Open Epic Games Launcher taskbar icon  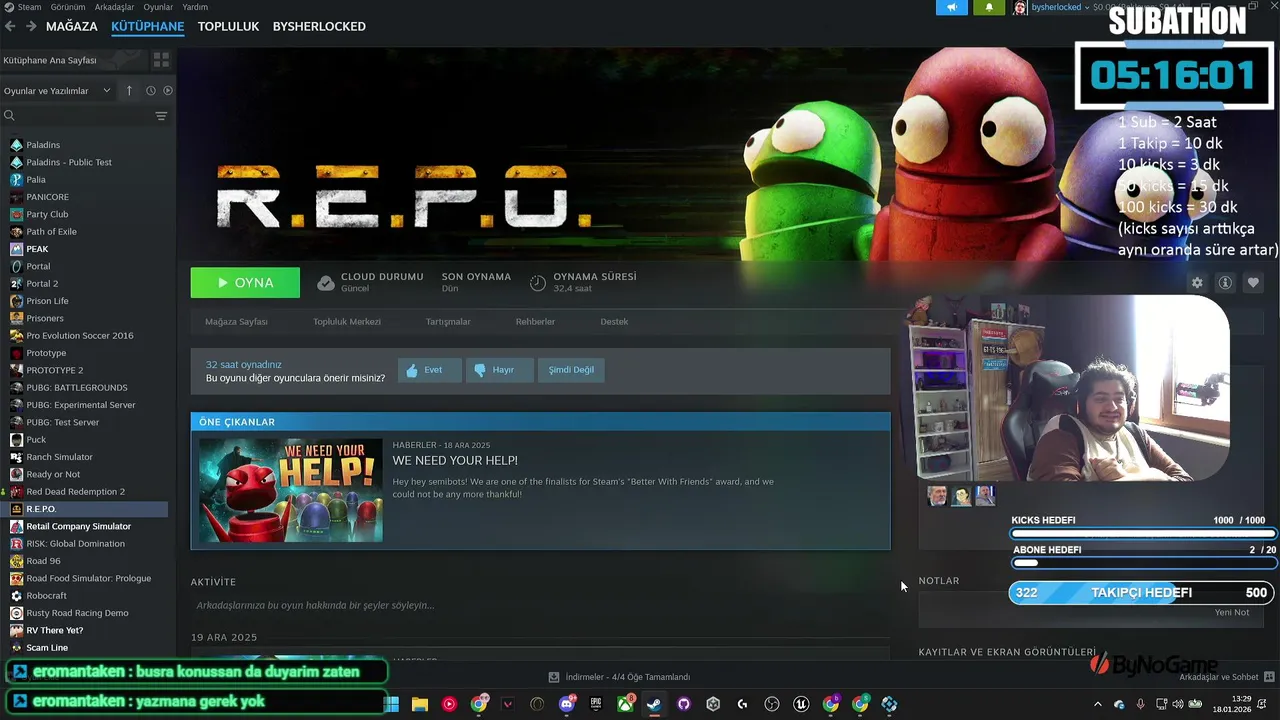click(x=596, y=704)
